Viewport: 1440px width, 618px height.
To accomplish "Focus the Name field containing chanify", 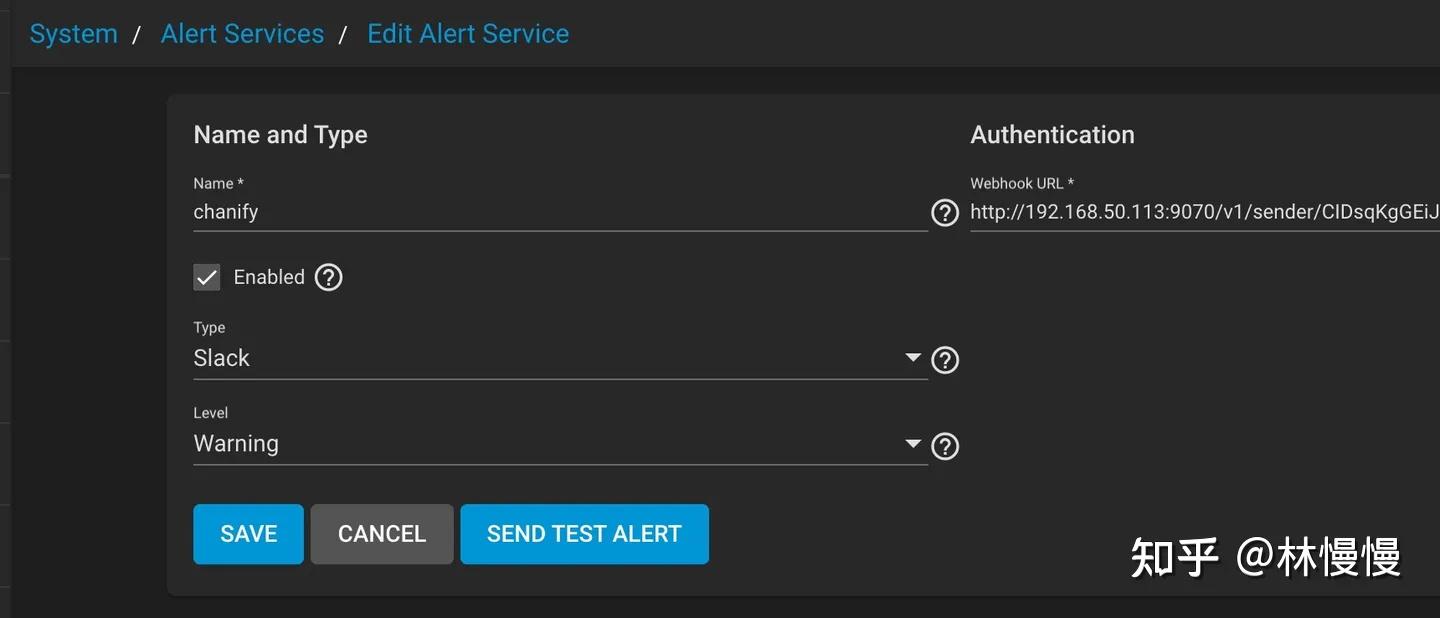I will click(x=560, y=212).
